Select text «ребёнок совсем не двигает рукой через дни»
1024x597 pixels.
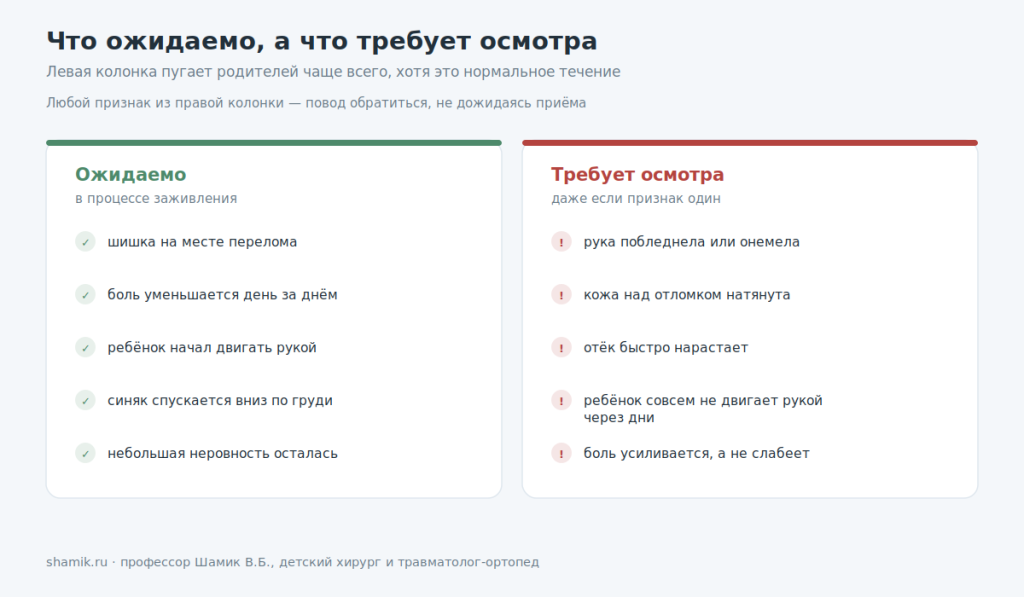(x=703, y=409)
